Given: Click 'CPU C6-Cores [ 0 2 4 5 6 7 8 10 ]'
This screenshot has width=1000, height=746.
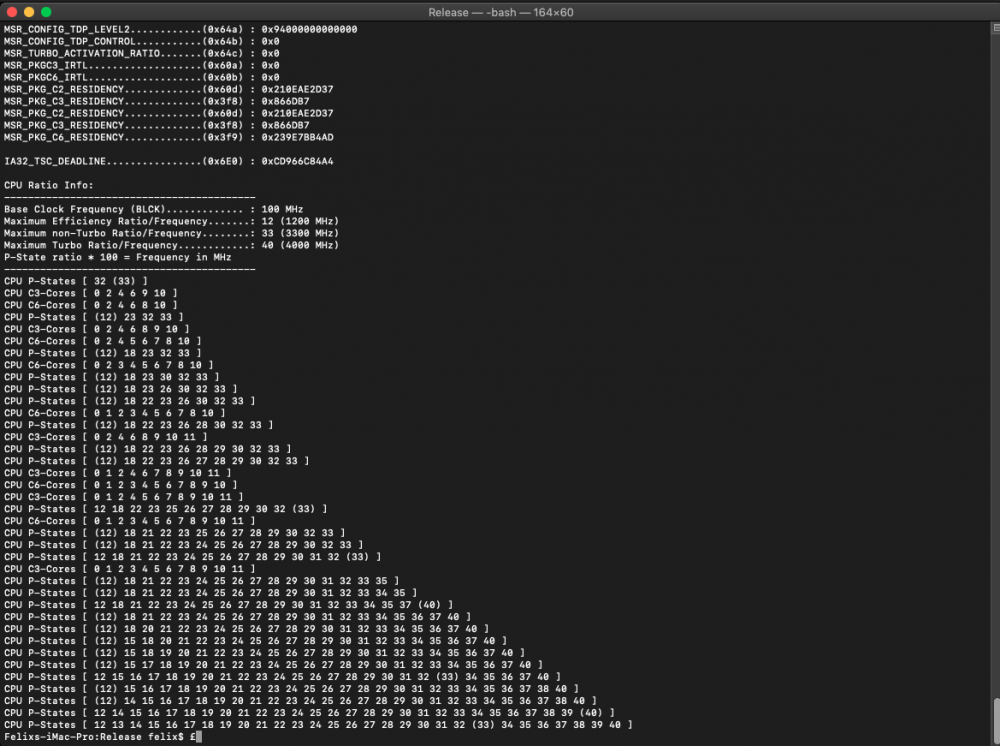Looking at the screenshot, I should [x=103, y=342].
